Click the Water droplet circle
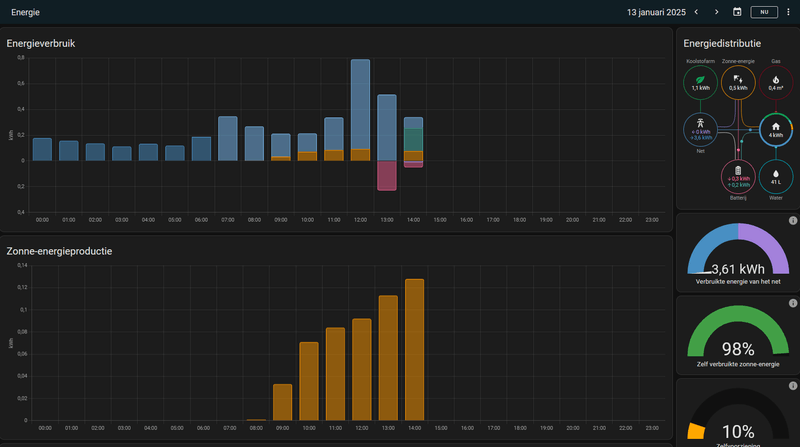 tap(776, 177)
